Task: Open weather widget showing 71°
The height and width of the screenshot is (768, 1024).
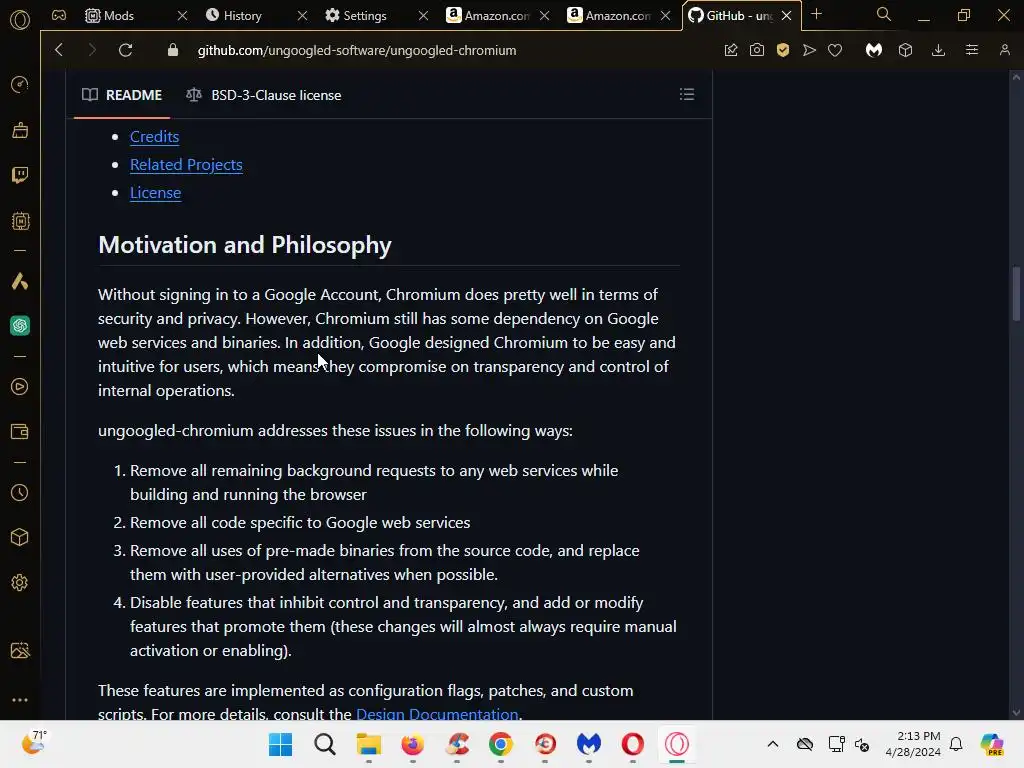Action: tap(34, 743)
